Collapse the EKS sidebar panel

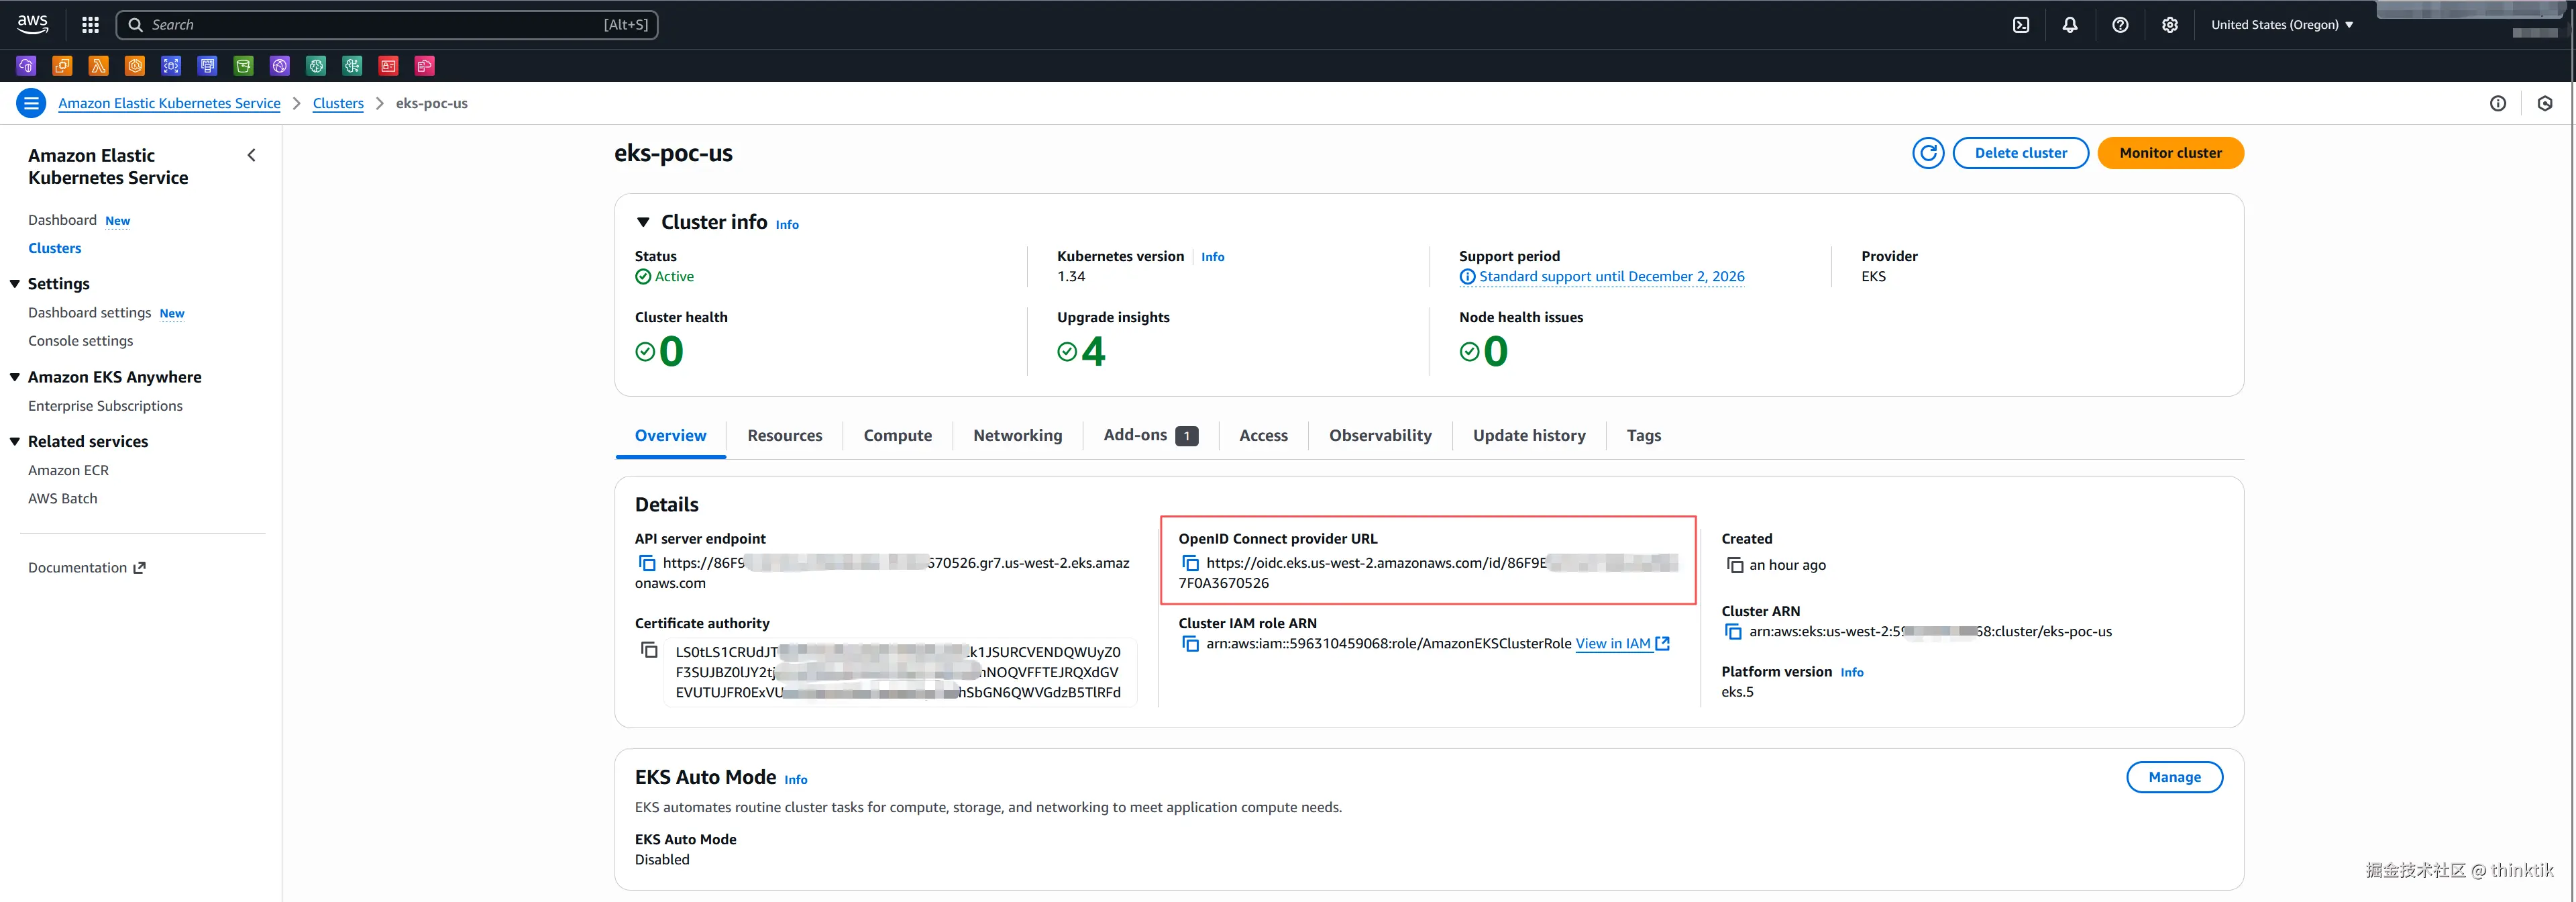pyautogui.click(x=251, y=155)
